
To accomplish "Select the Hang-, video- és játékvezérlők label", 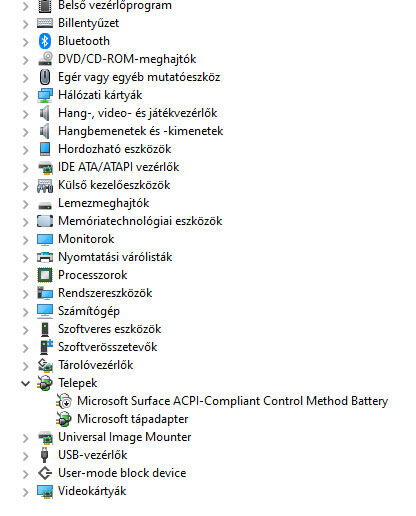I will pyautogui.click(x=137, y=113).
